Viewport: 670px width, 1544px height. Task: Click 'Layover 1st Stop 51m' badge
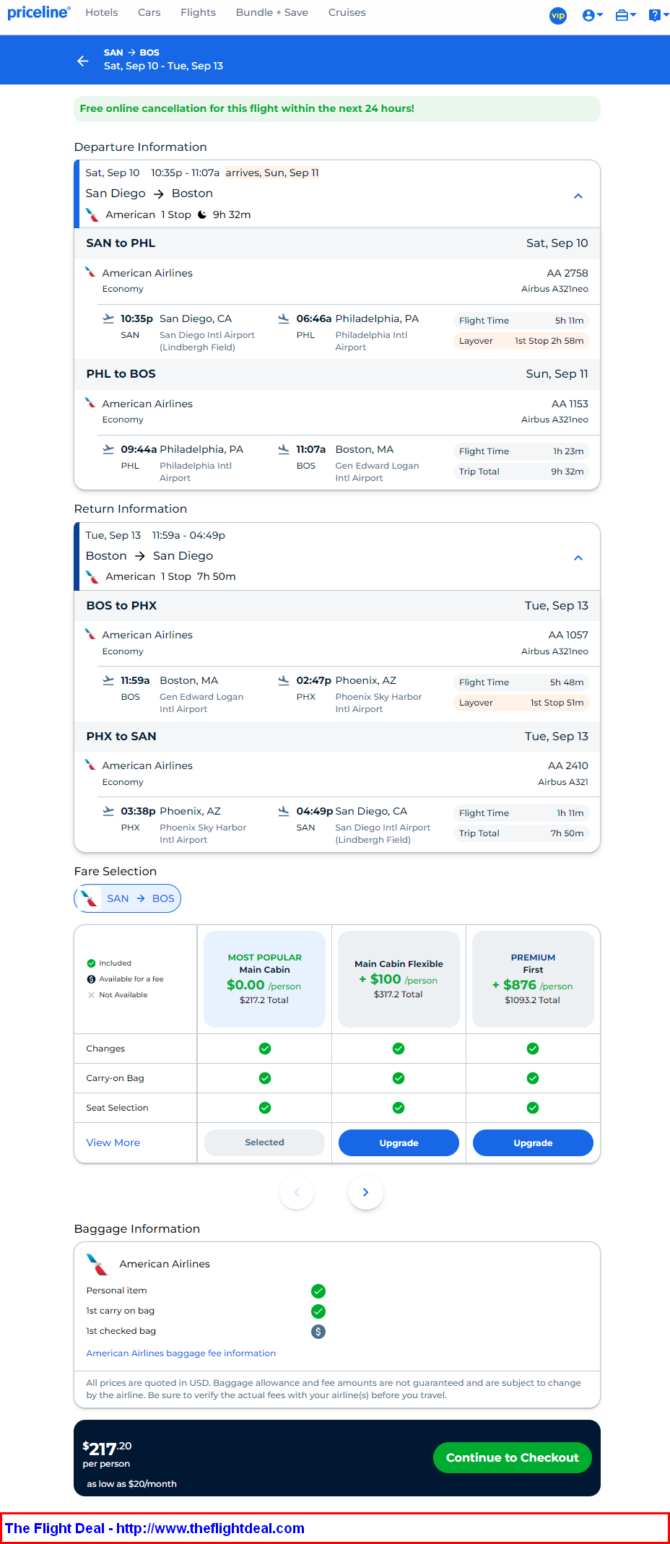(521, 703)
